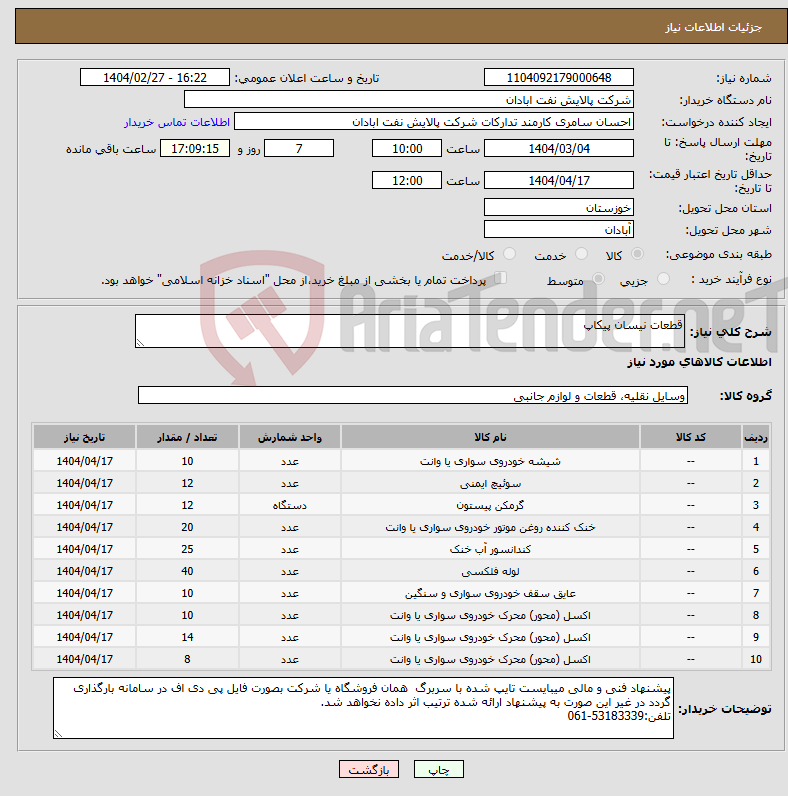
Task: Select the کالا radio button
Action: [637, 254]
